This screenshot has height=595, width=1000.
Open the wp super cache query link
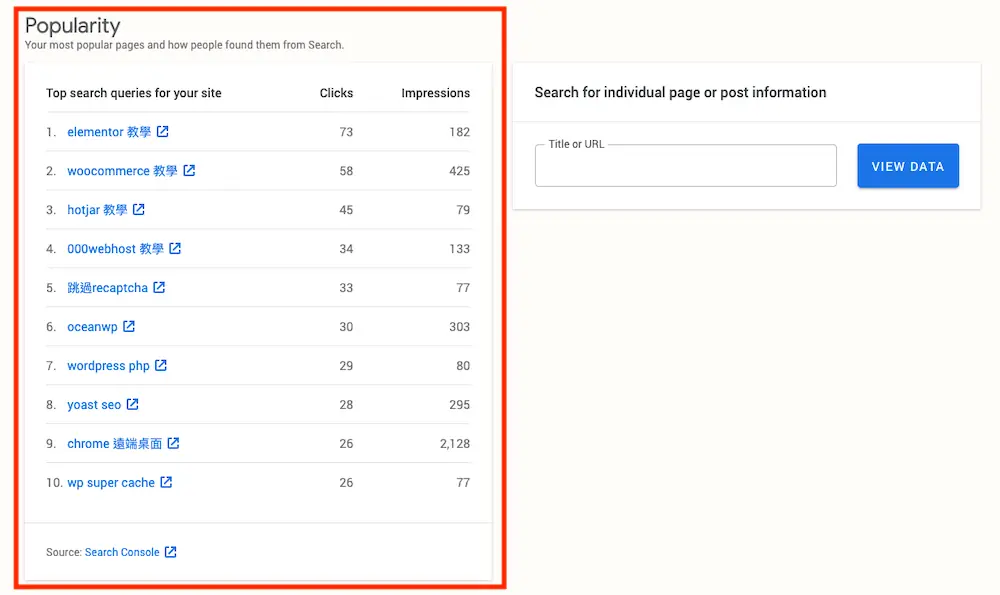coord(111,483)
